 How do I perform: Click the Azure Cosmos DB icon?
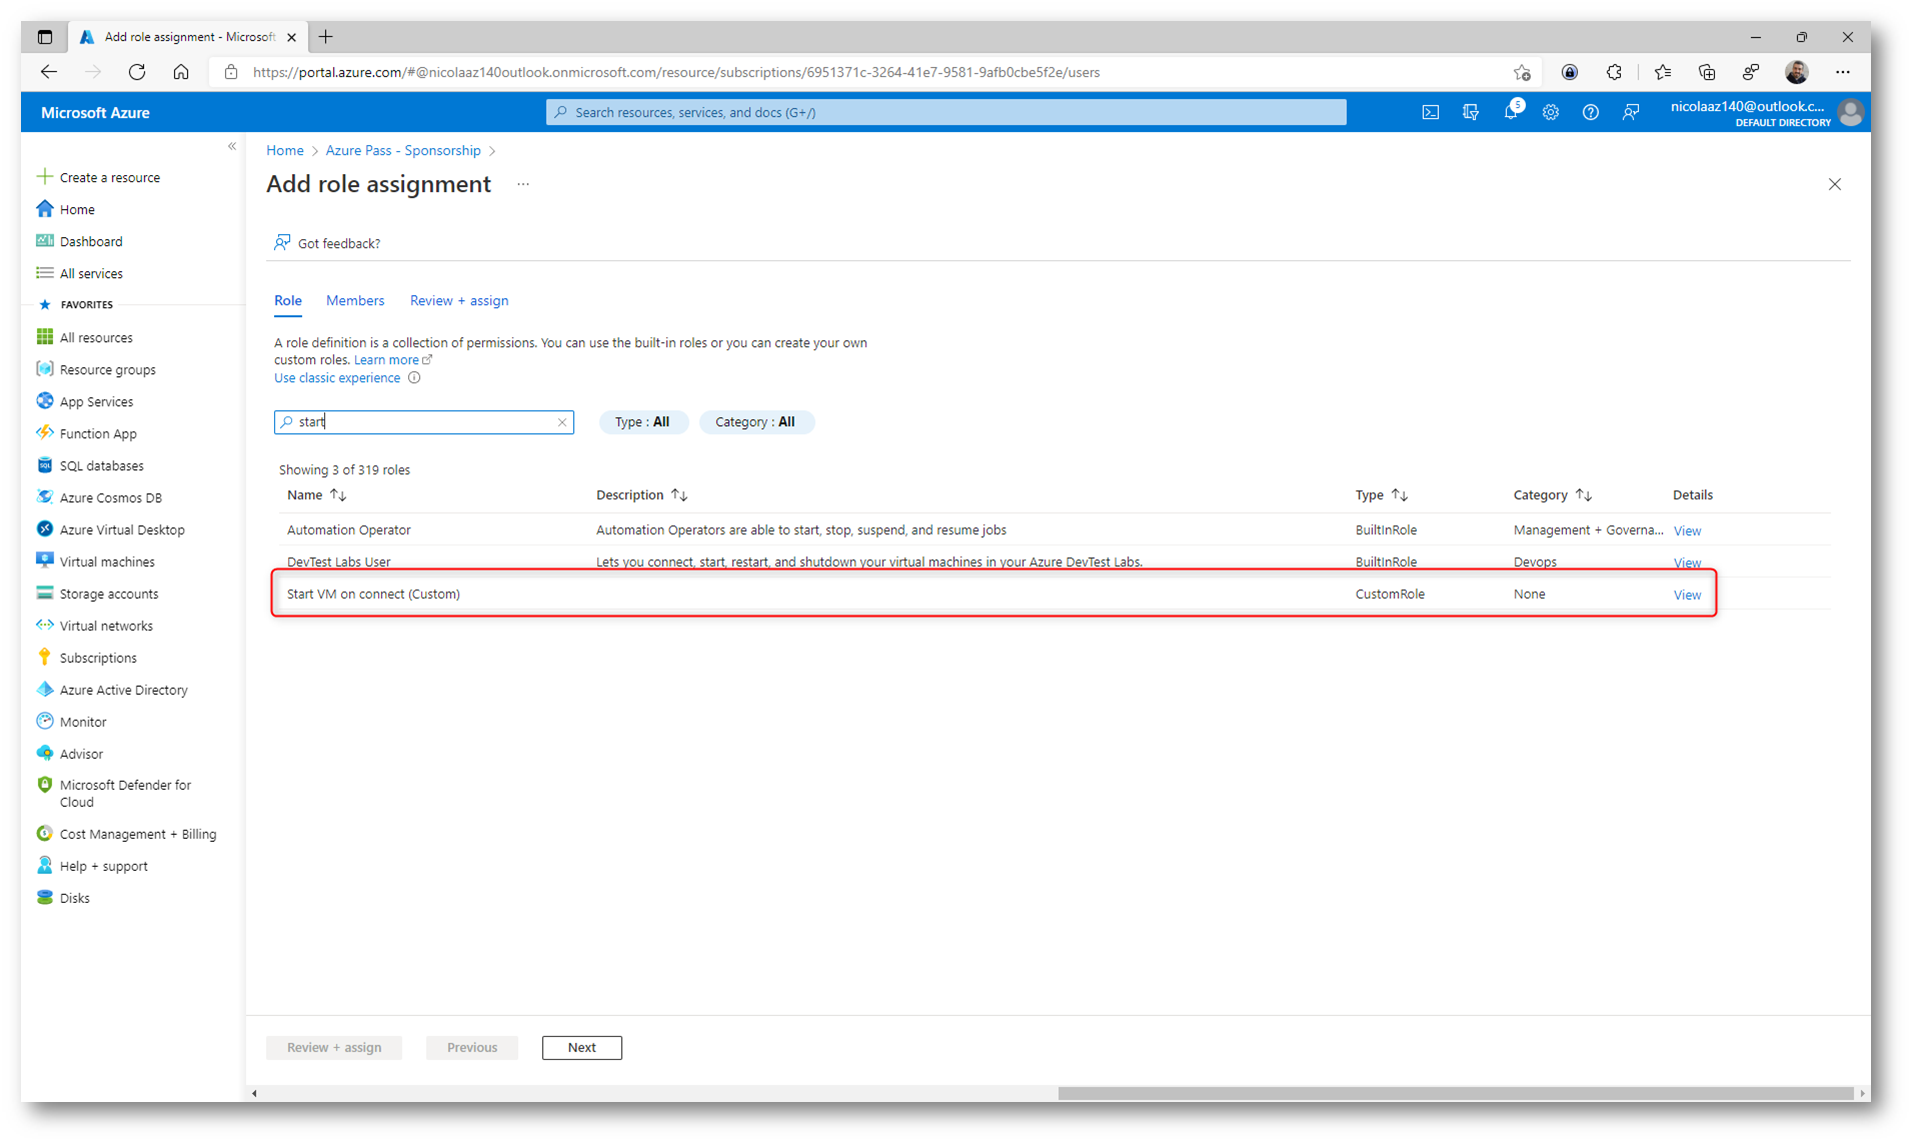click(45, 497)
